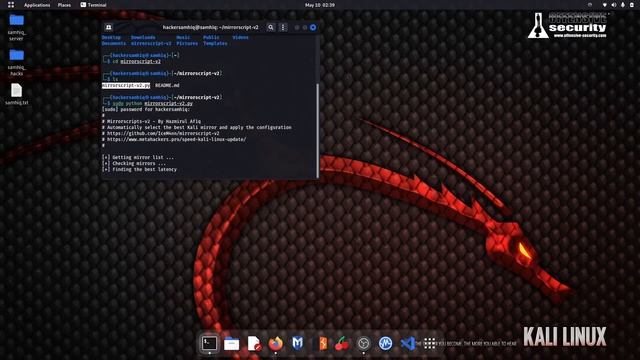Open Metasploit from the dock

(x=298, y=343)
